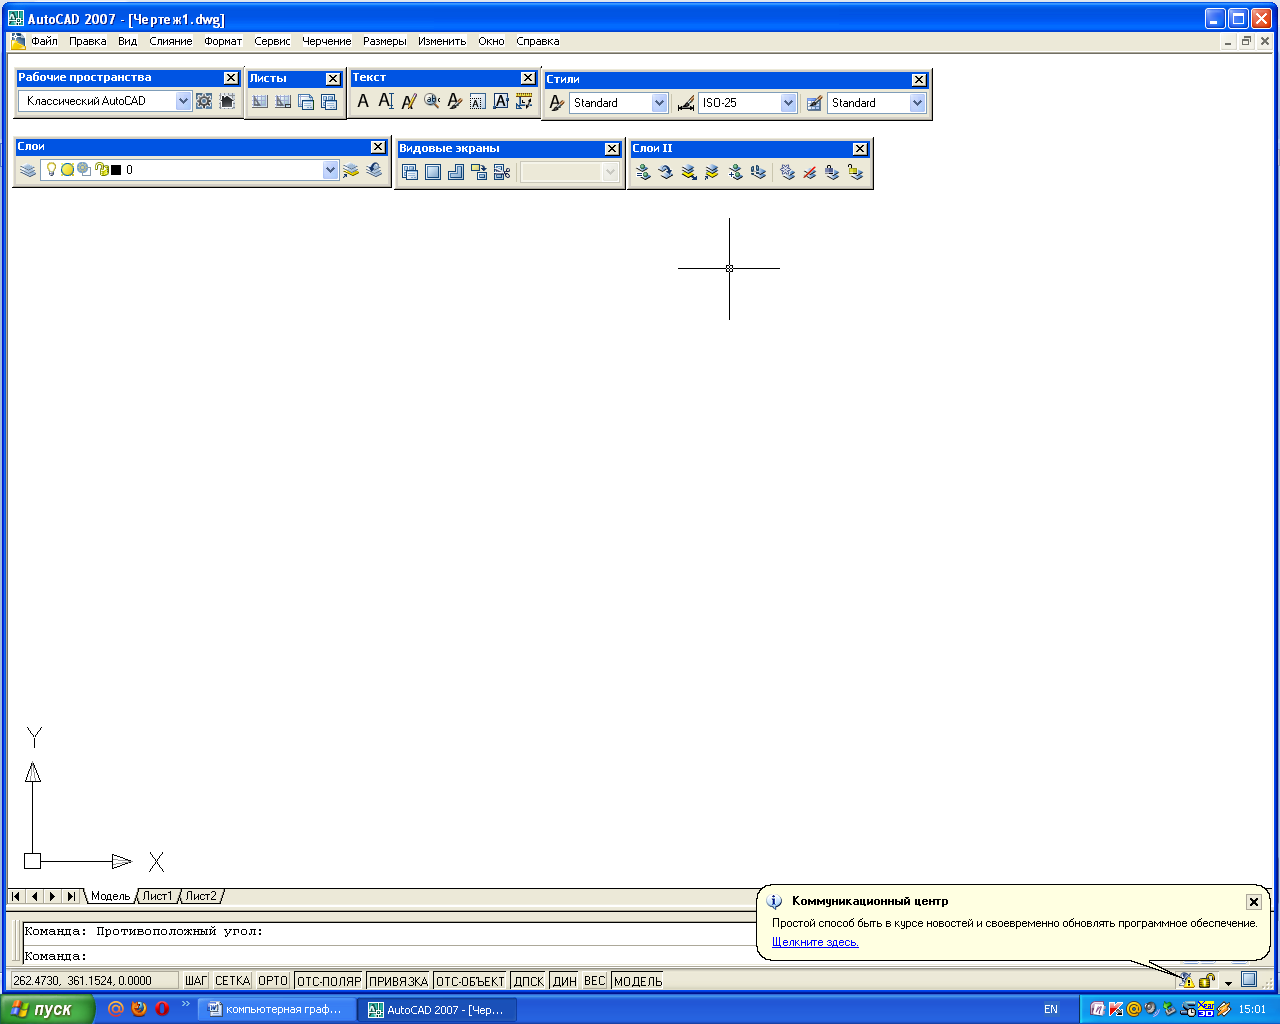
Task: Click the Find and Replace text magnifier icon
Action: click(432, 101)
